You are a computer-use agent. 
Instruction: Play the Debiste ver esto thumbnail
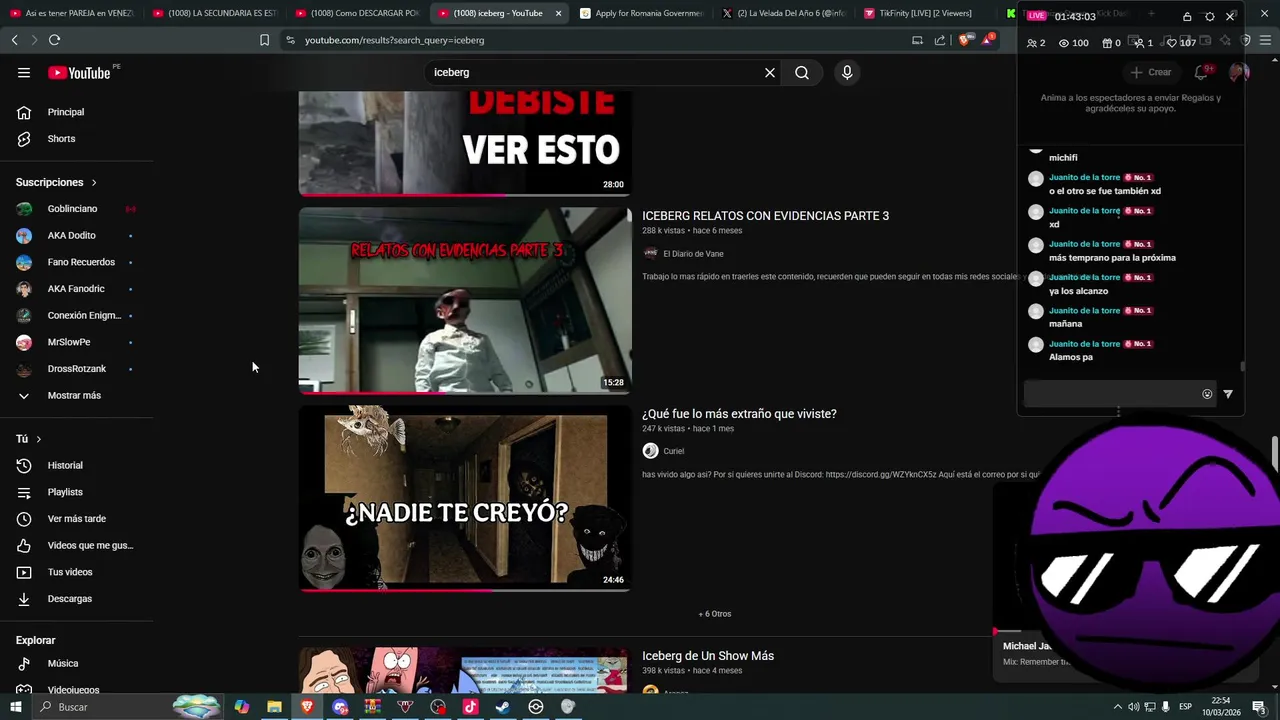click(465, 143)
